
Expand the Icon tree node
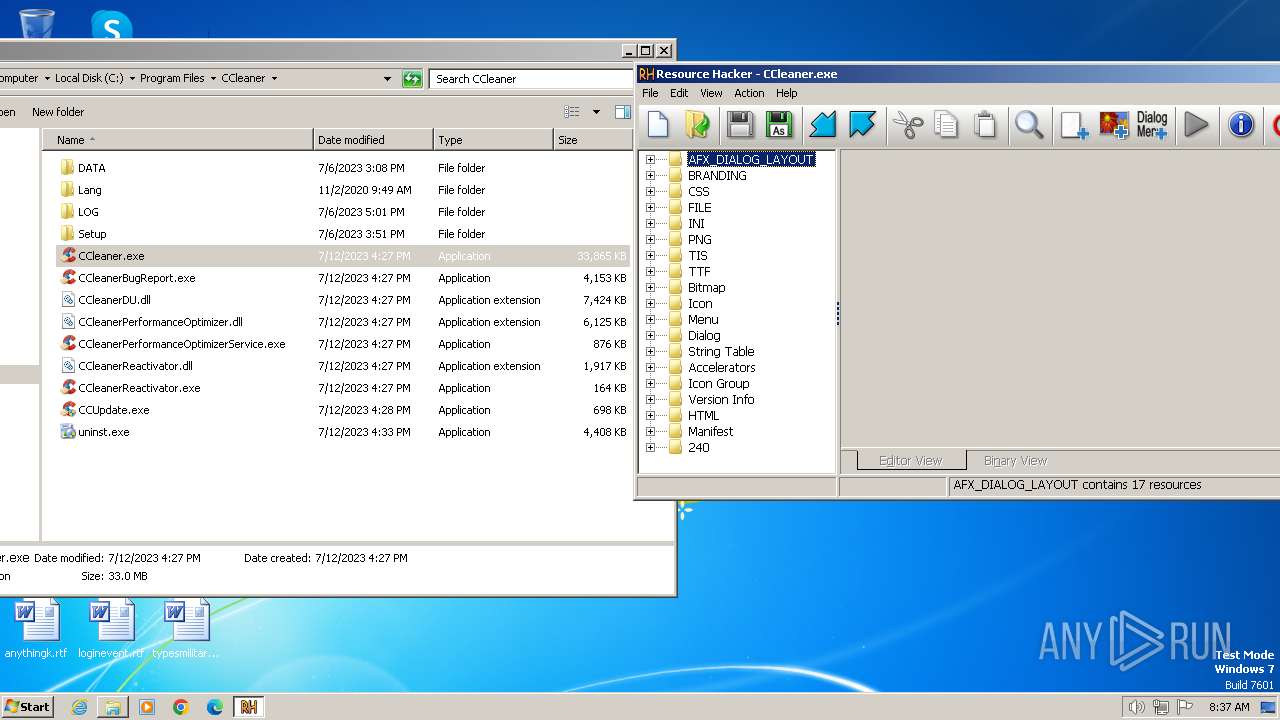[x=650, y=303]
